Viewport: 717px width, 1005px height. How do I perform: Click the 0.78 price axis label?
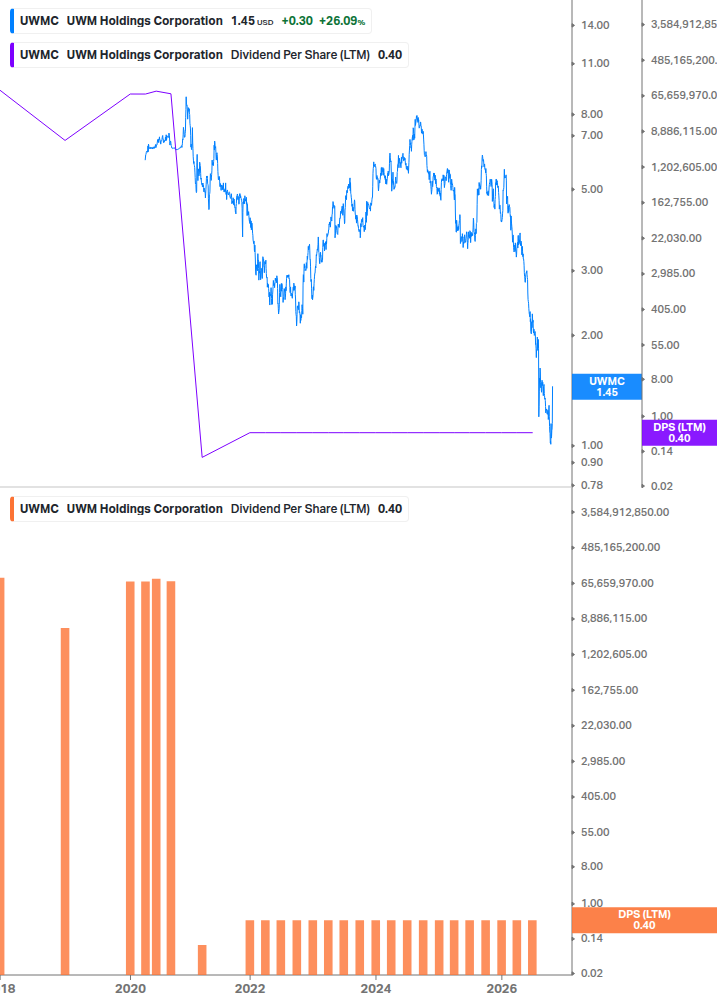click(x=592, y=485)
